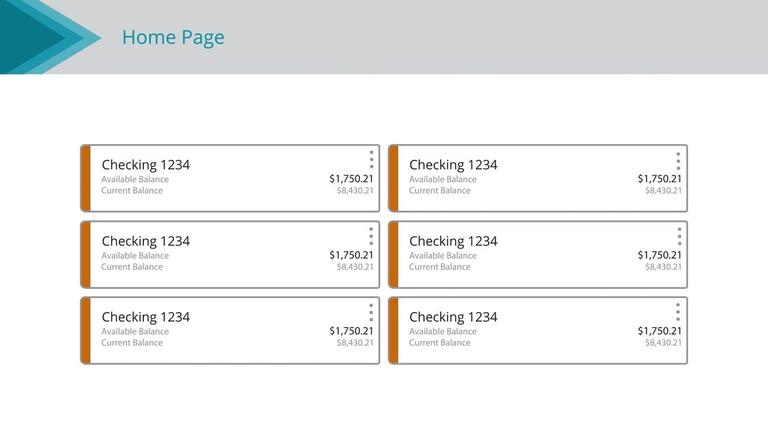Open the middle-left card's three-dot menu

pos(371,236)
